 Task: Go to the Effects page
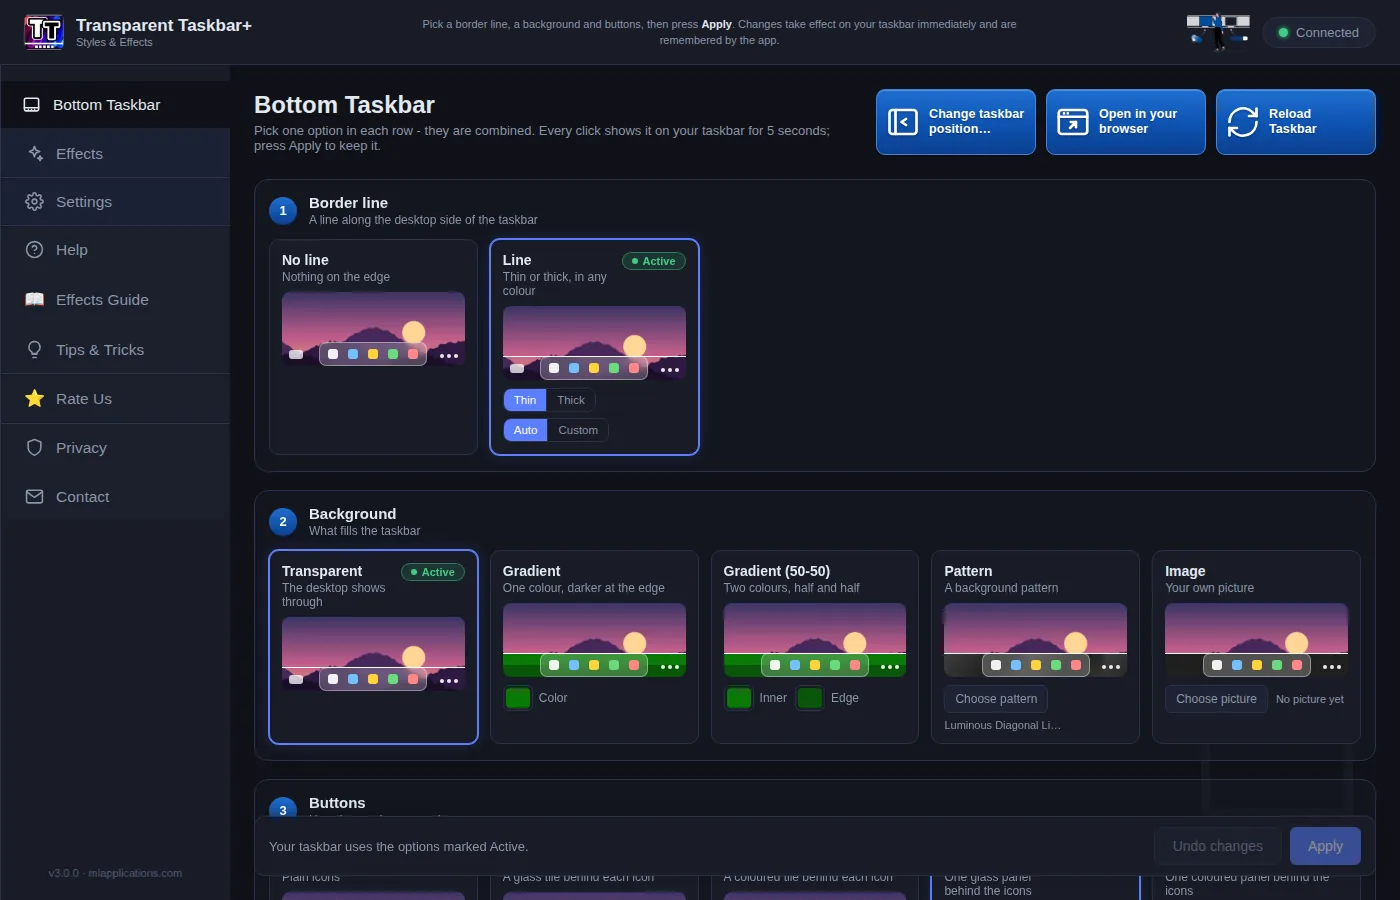pos(116,154)
